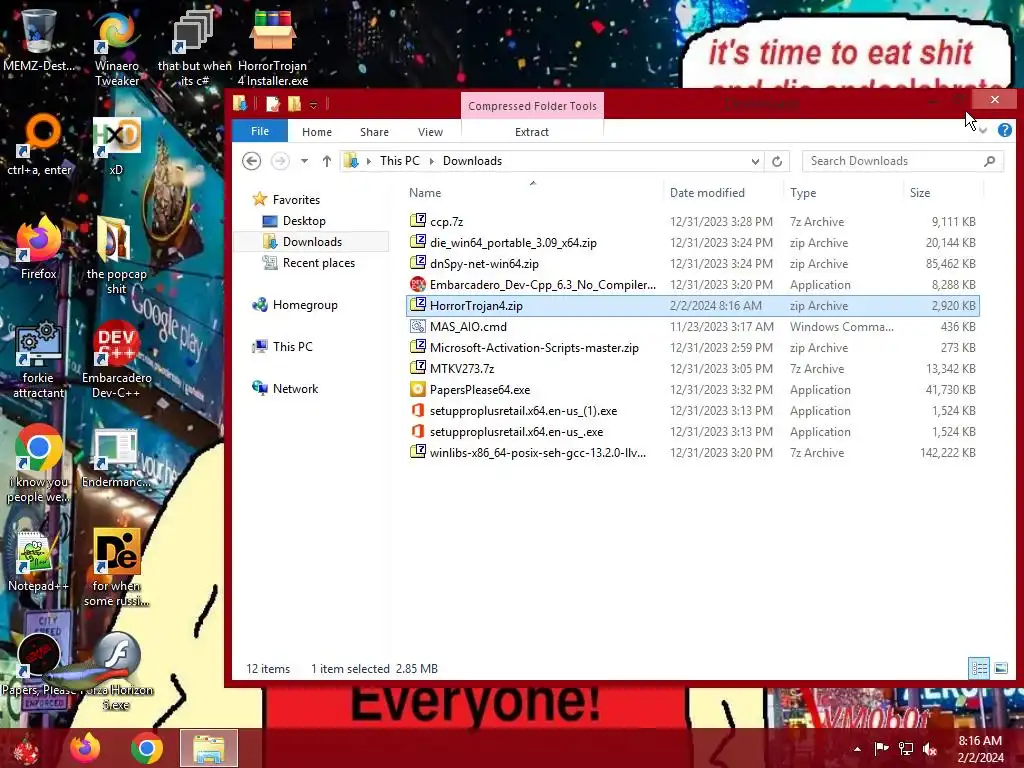Open Customize Quick Access Toolbar dropdown
Image resolution: width=1024 pixels, height=768 pixels.
[x=313, y=104]
